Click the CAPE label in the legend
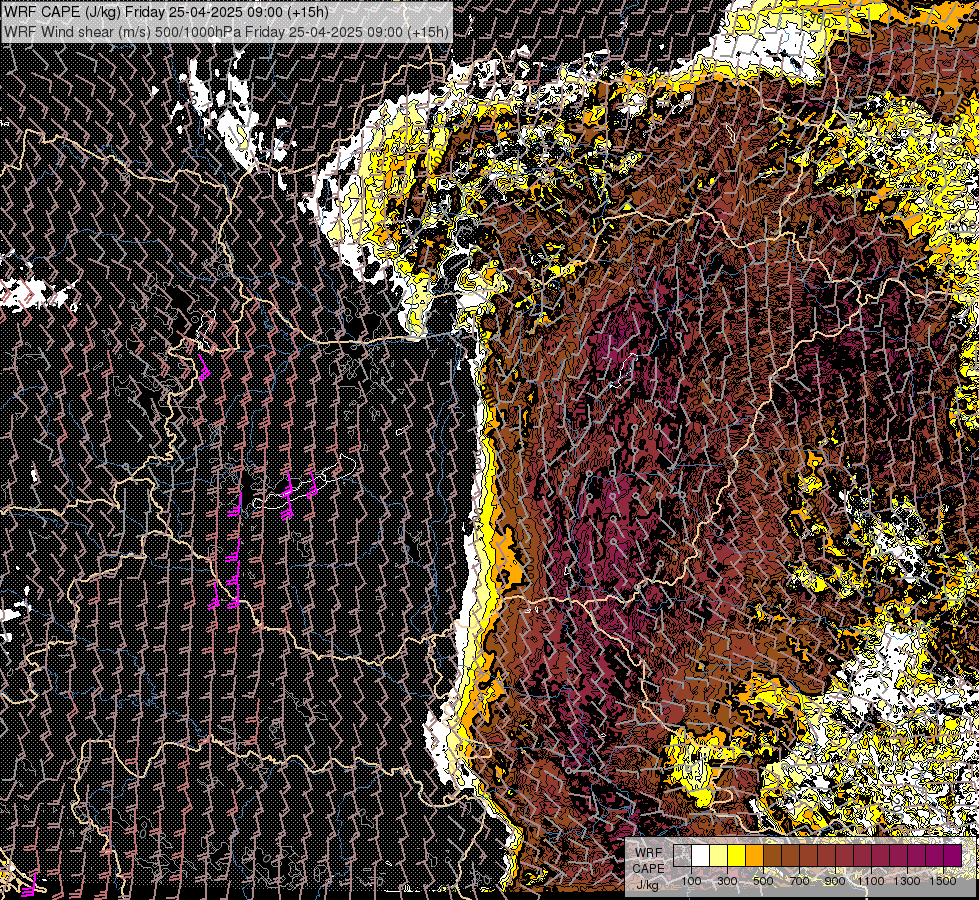Image resolution: width=979 pixels, height=900 pixels. 649,869
